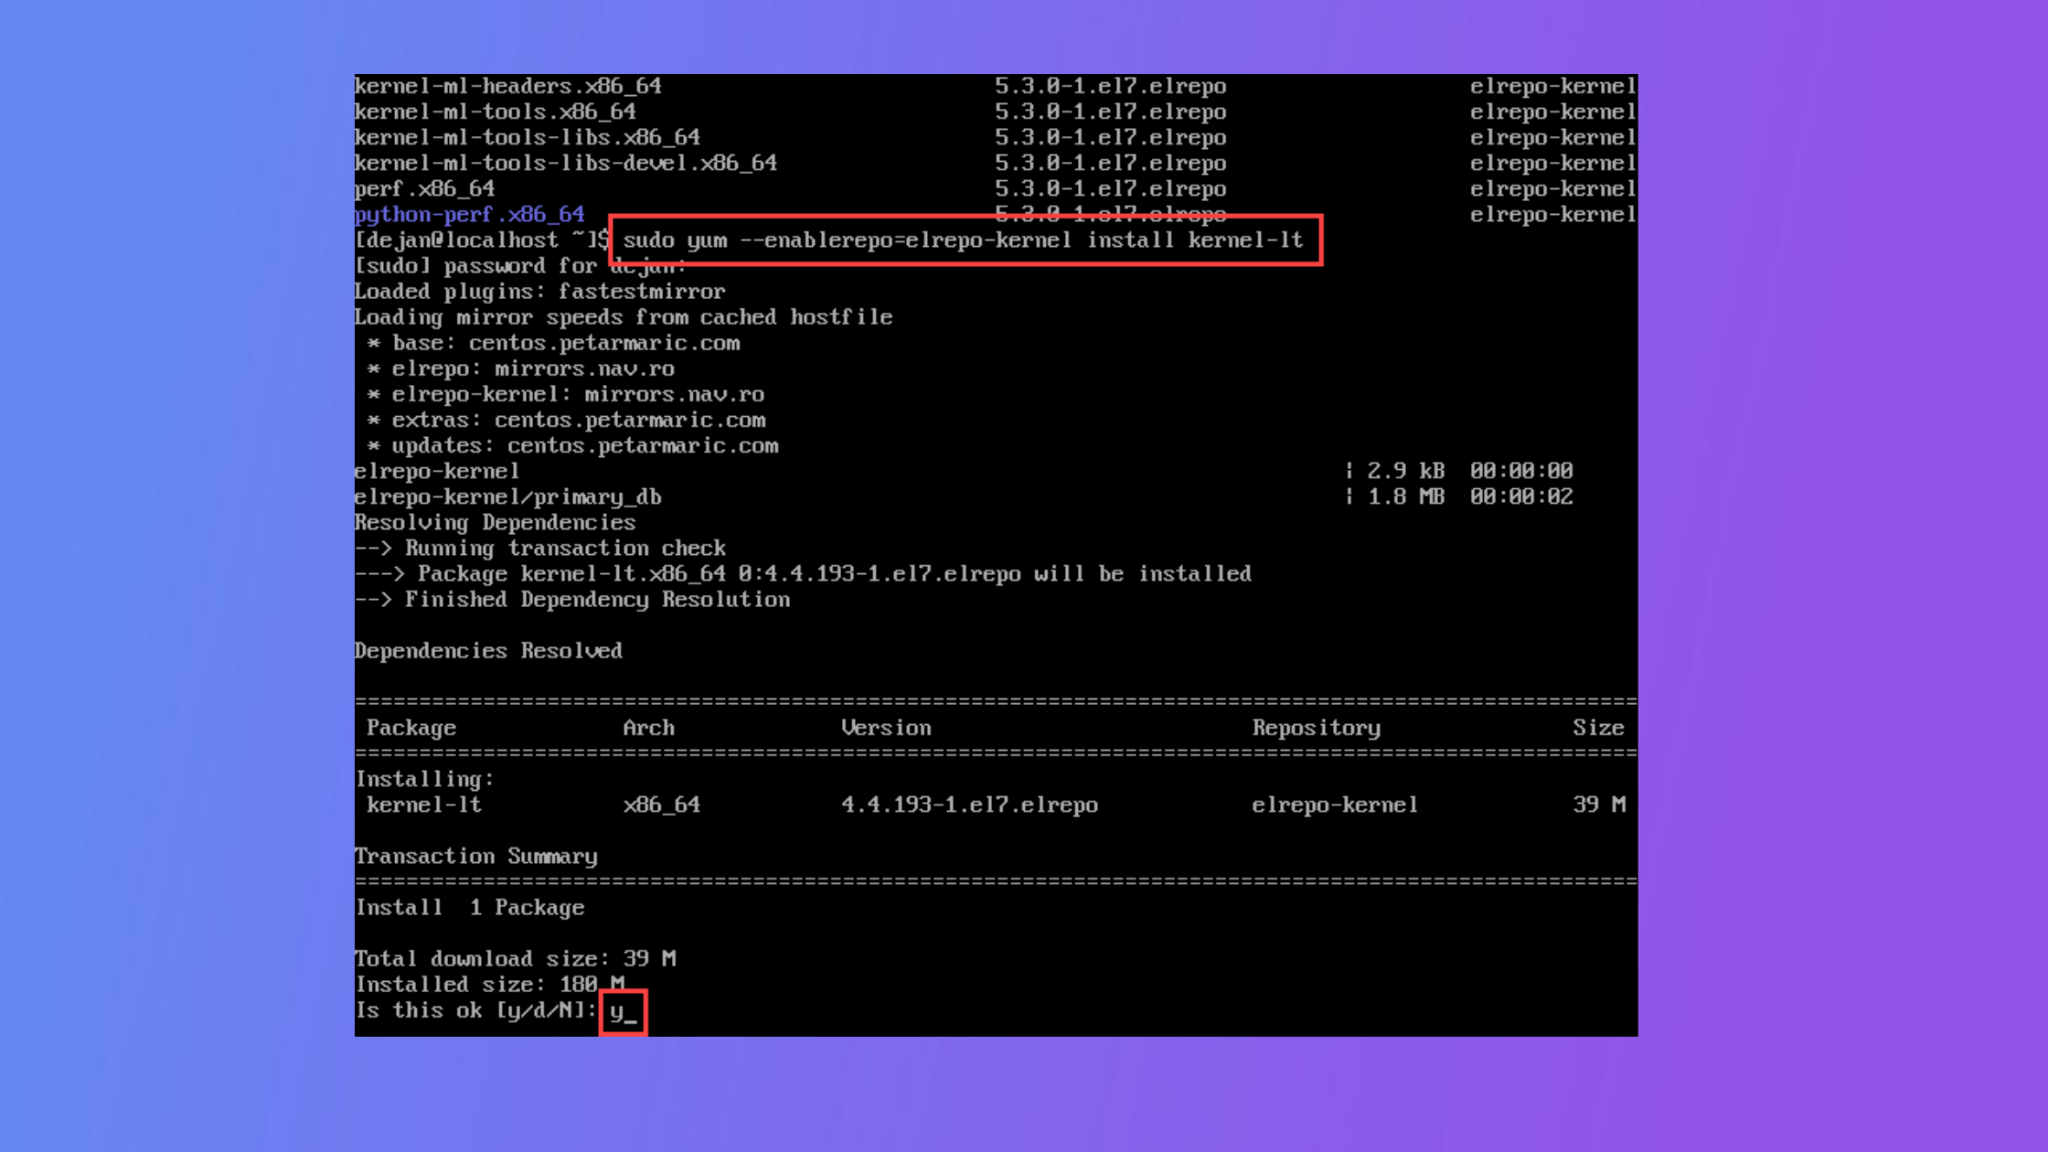Select the Finished Dependency Resolution message

click(x=575, y=599)
